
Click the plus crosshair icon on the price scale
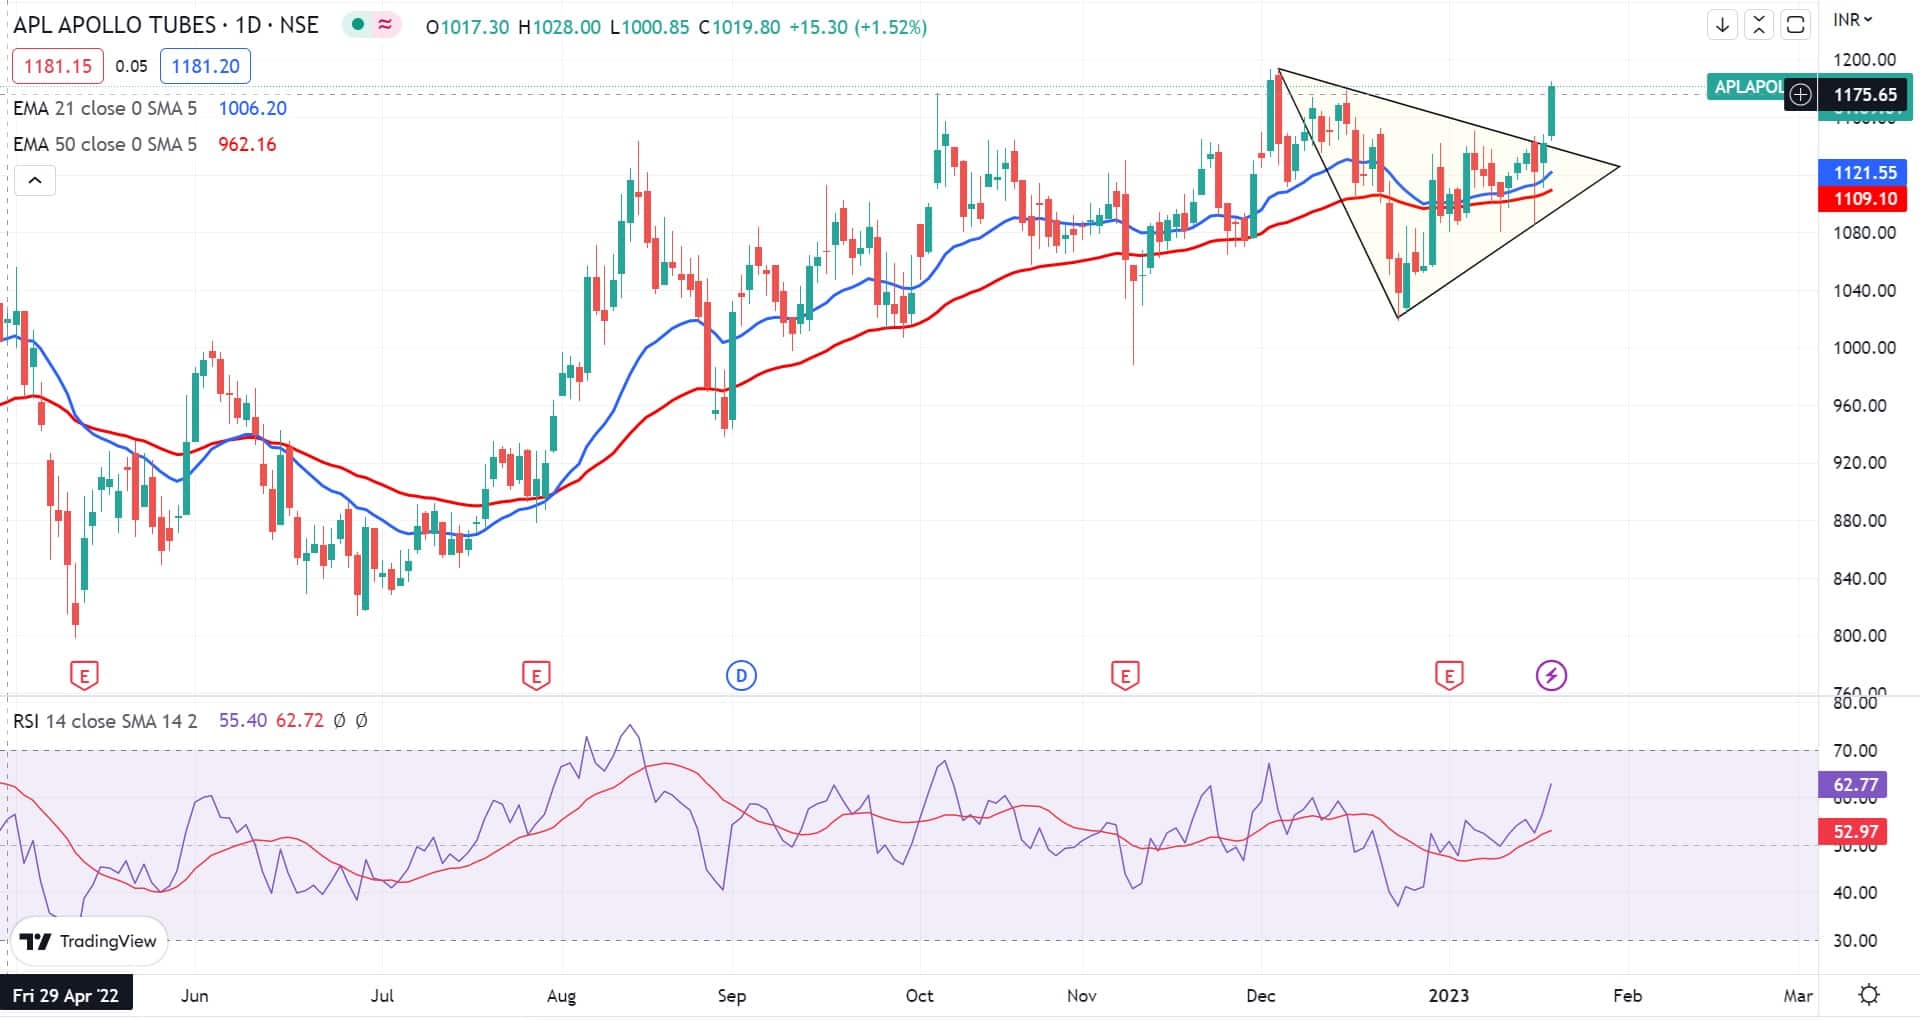click(x=1800, y=95)
